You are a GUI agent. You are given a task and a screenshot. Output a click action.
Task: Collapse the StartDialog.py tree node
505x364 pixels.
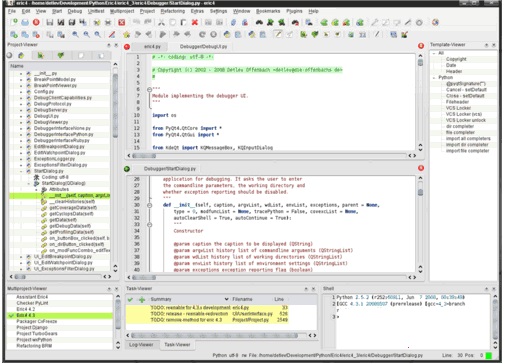21,171
